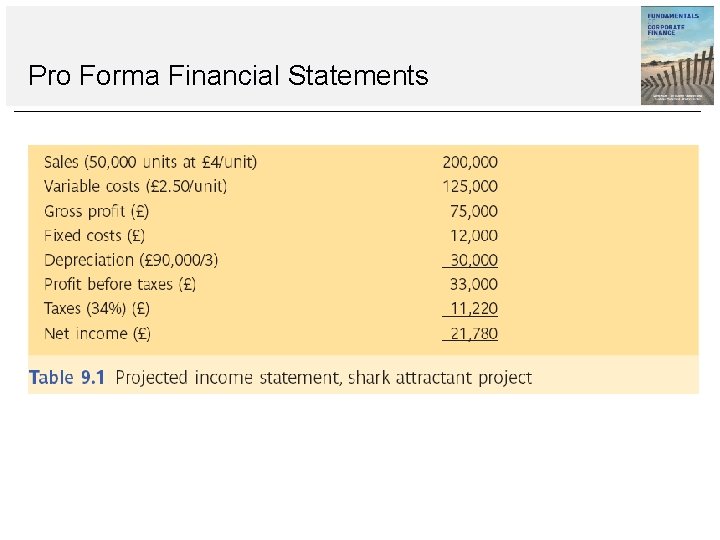
Task: Click the "Pro Forma Financial Statements" slide title
Action: coord(228,75)
